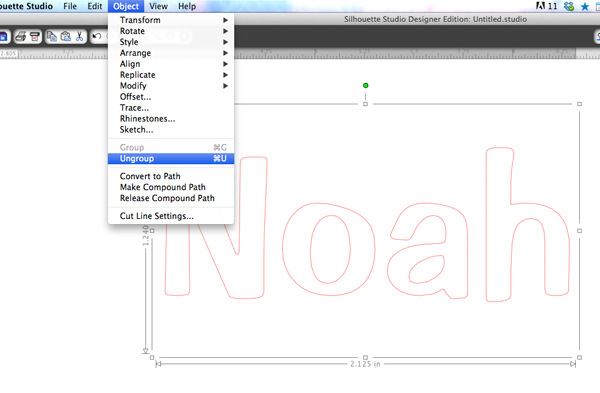Open the File menu
600x393 pixels.
[70, 6]
